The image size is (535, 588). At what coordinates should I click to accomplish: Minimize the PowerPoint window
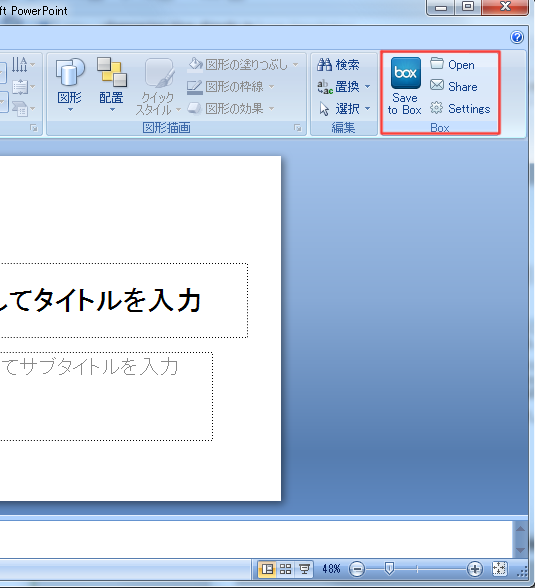tap(441, 7)
